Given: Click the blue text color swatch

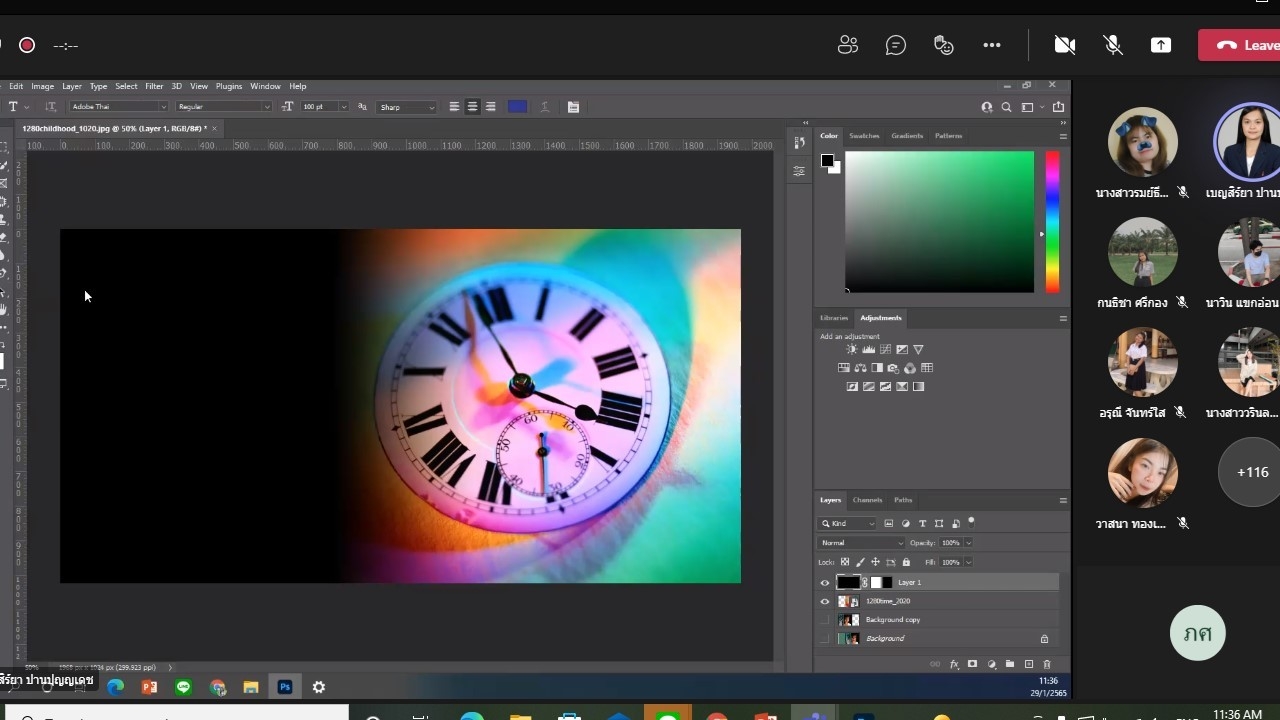Looking at the screenshot, I should [x=517, y=107].
